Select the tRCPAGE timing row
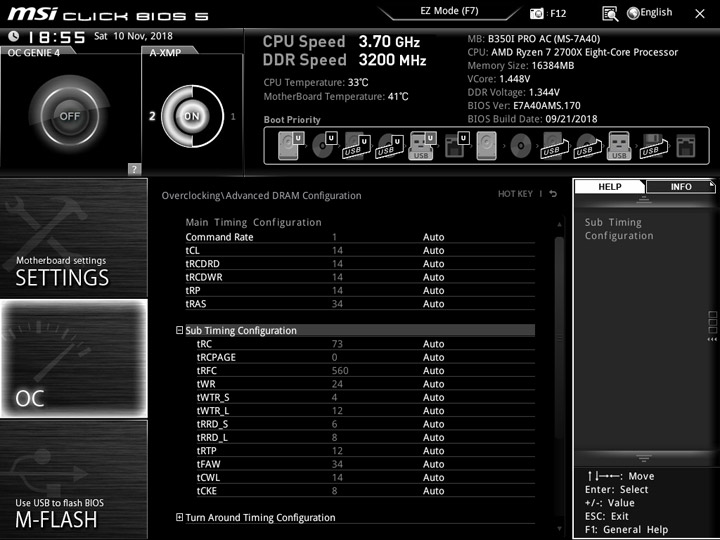This screenshot has height=540, width=720. (366, 357)
